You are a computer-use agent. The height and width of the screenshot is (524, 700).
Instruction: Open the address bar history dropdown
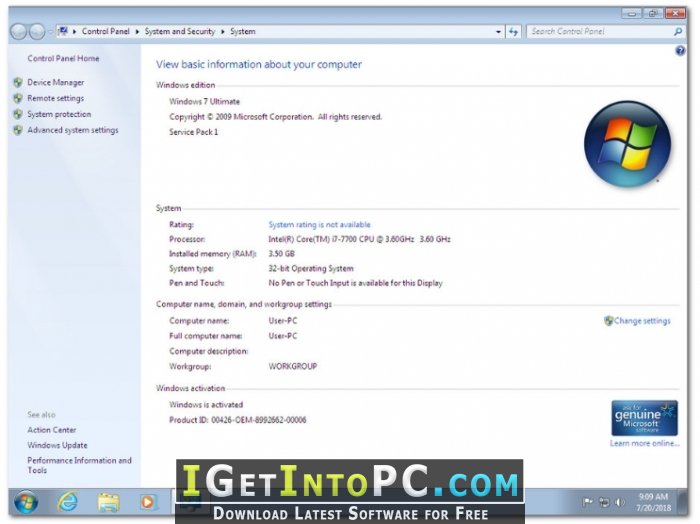498,32
